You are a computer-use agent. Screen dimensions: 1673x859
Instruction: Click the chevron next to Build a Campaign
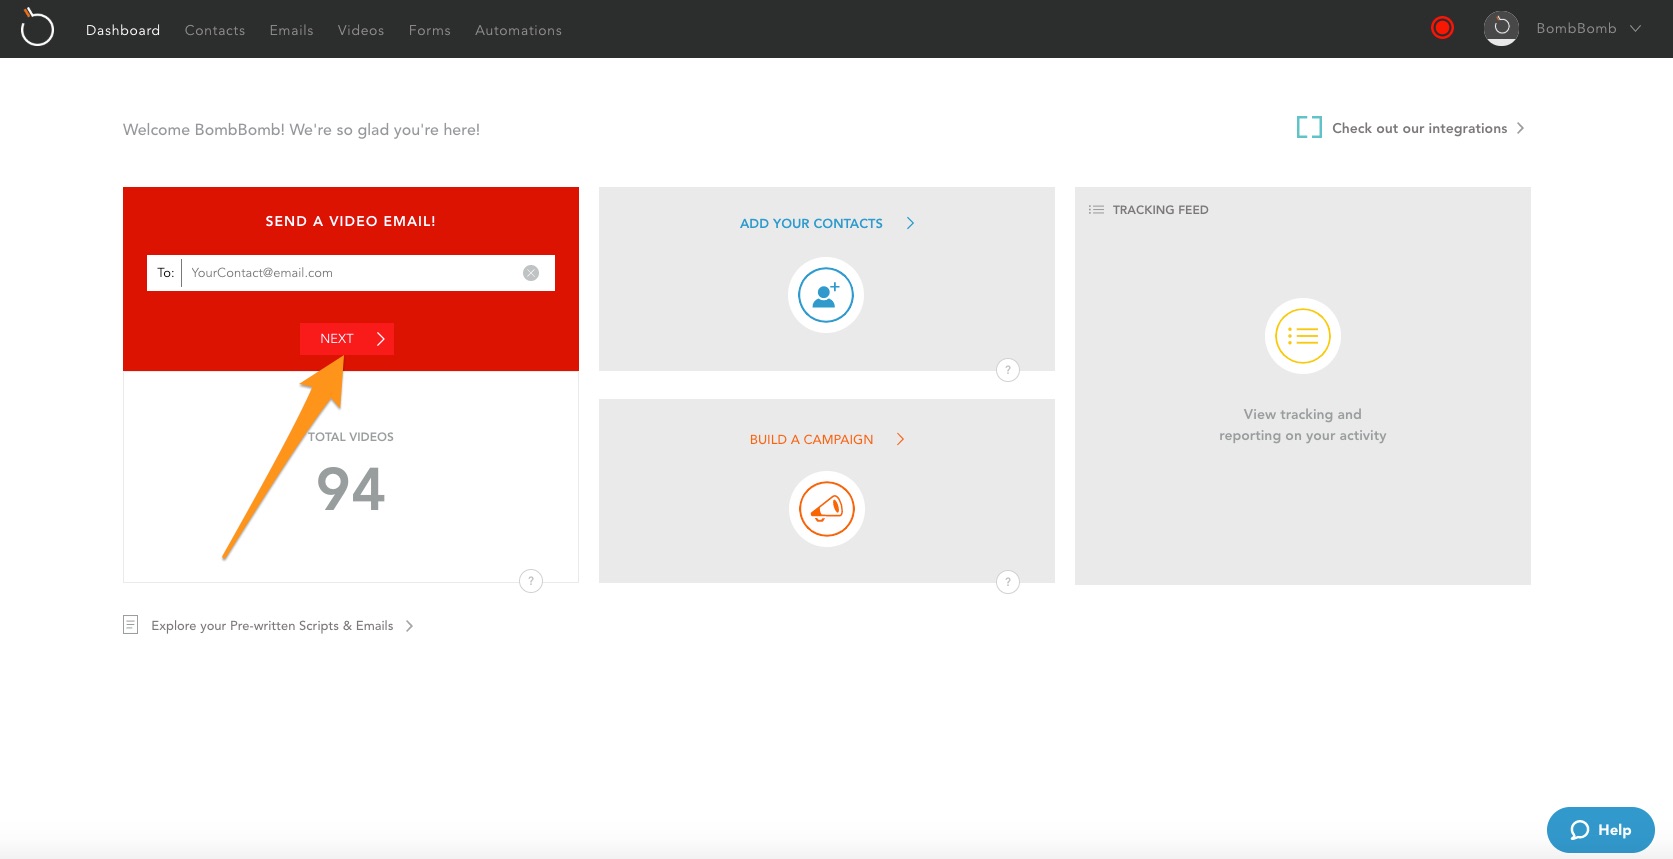[900, 439]
